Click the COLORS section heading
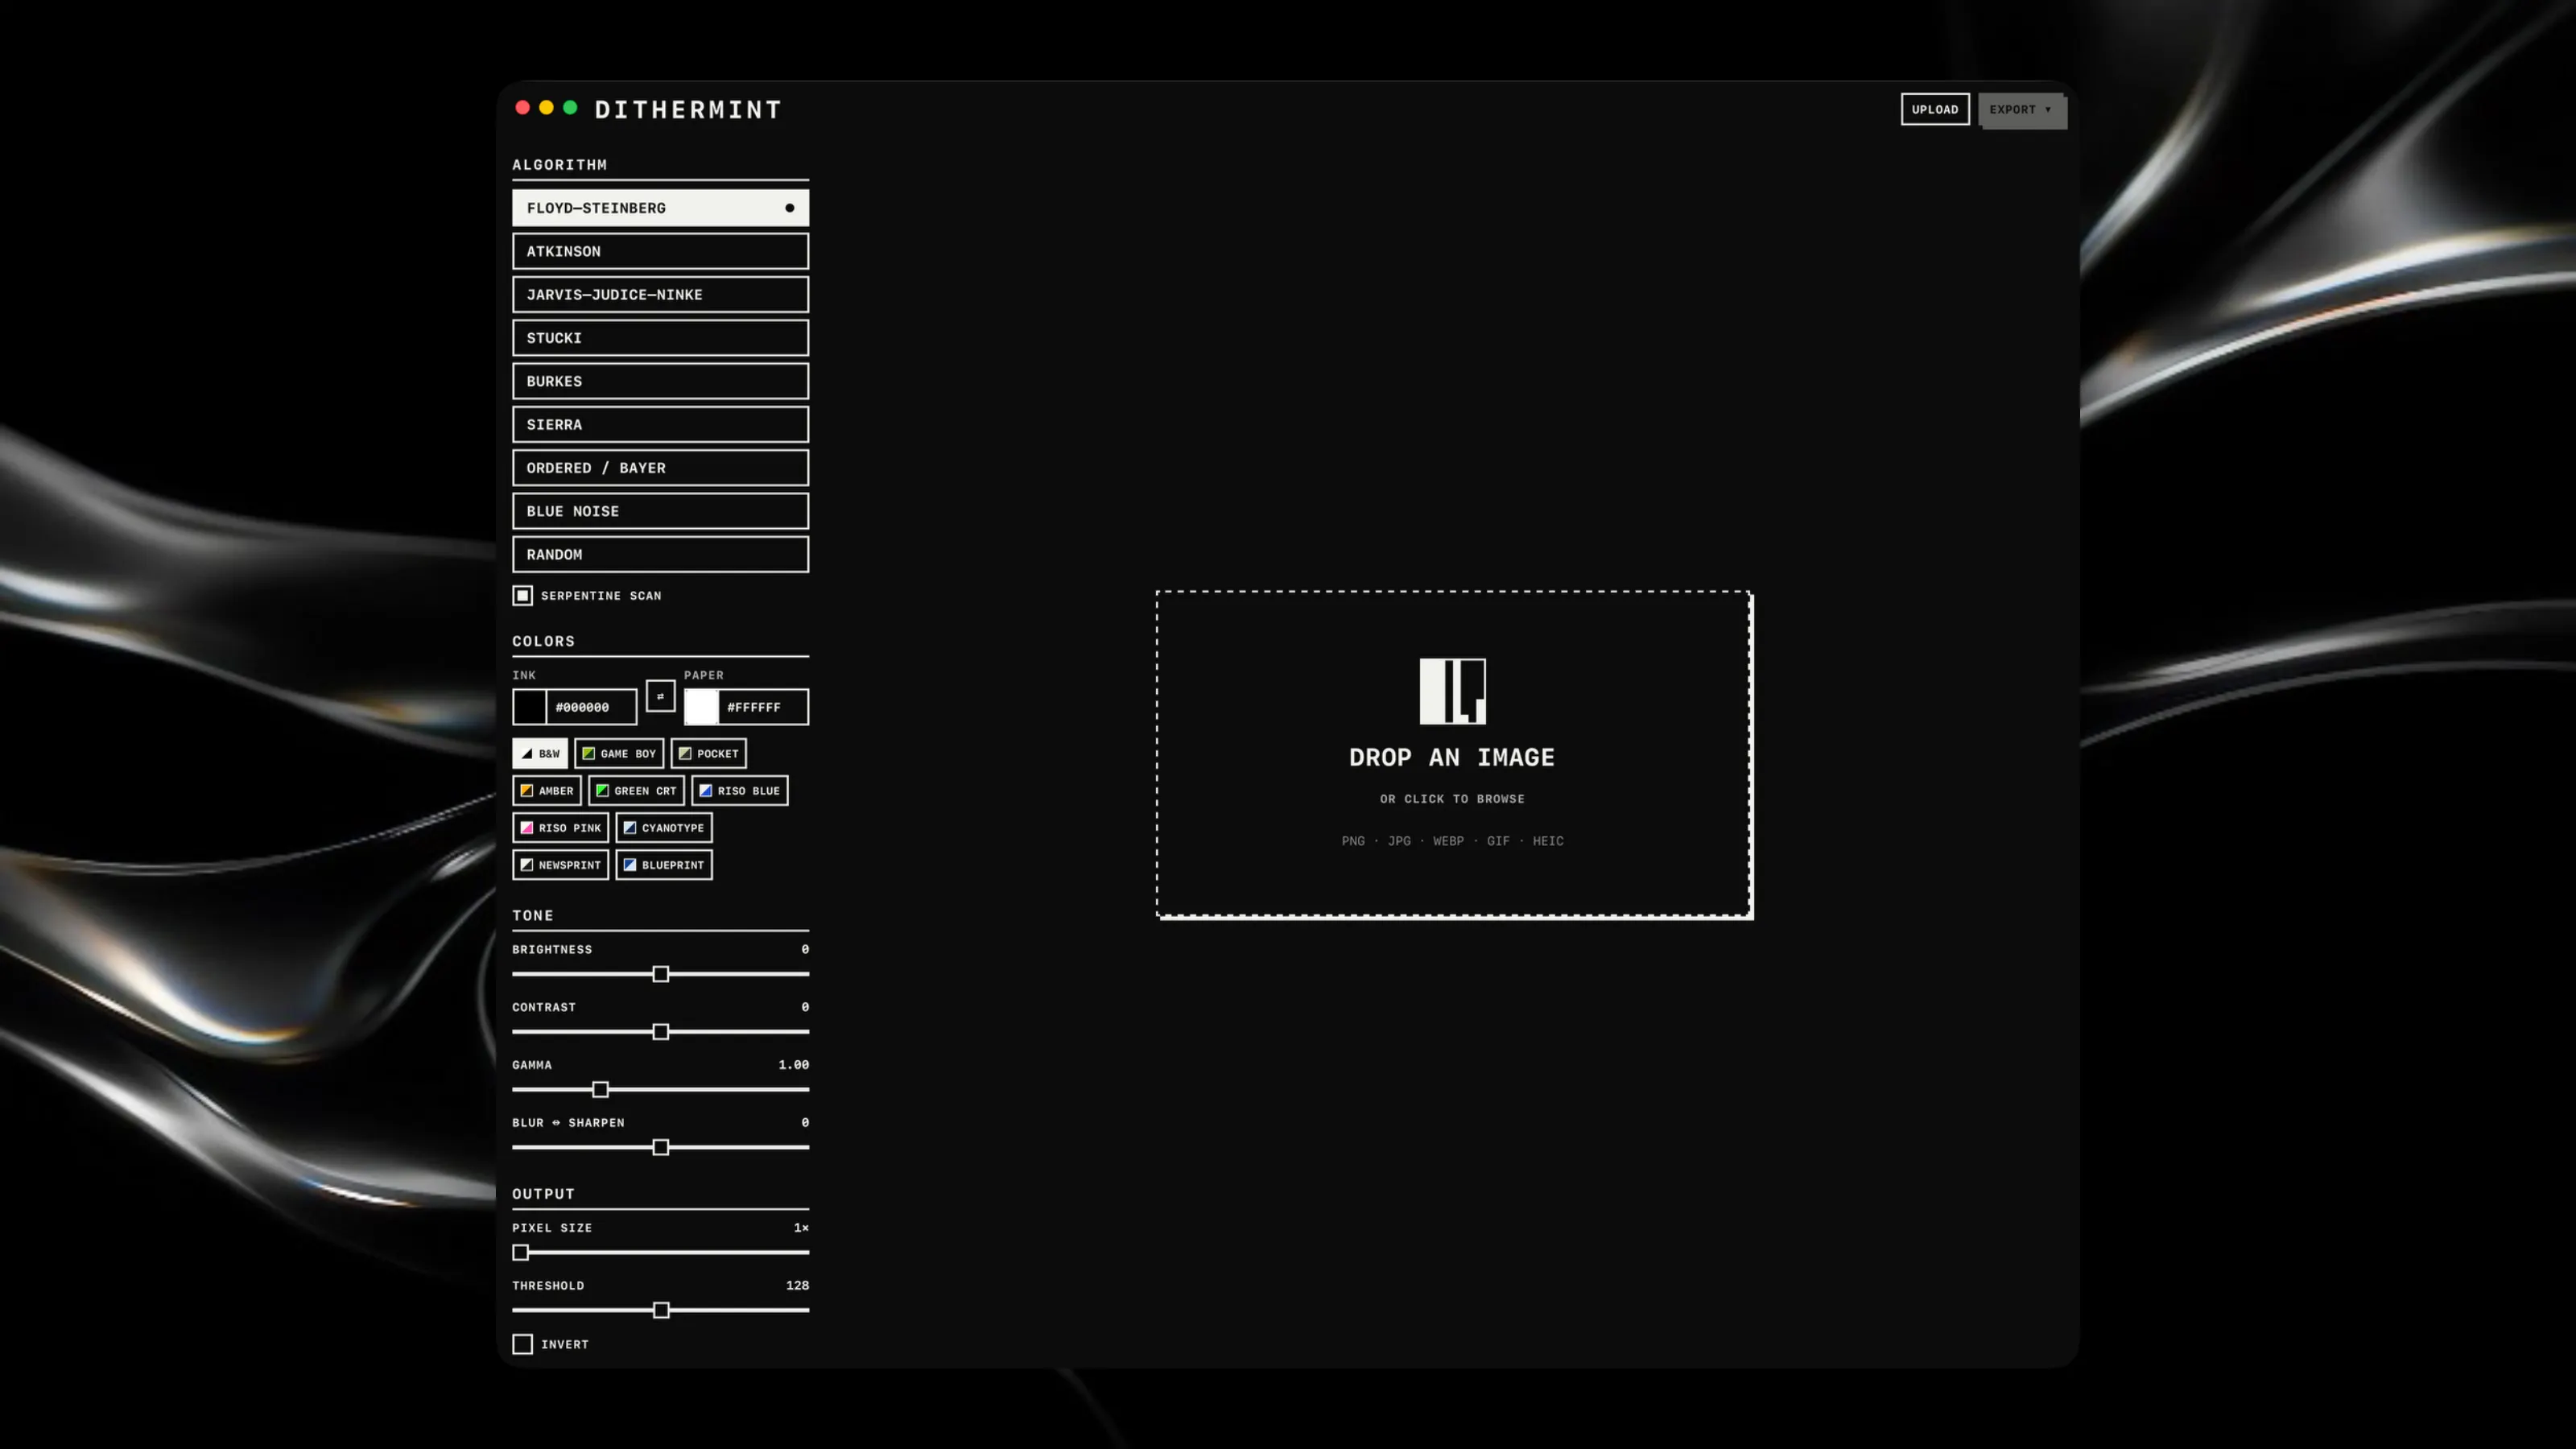 [543, 641]
